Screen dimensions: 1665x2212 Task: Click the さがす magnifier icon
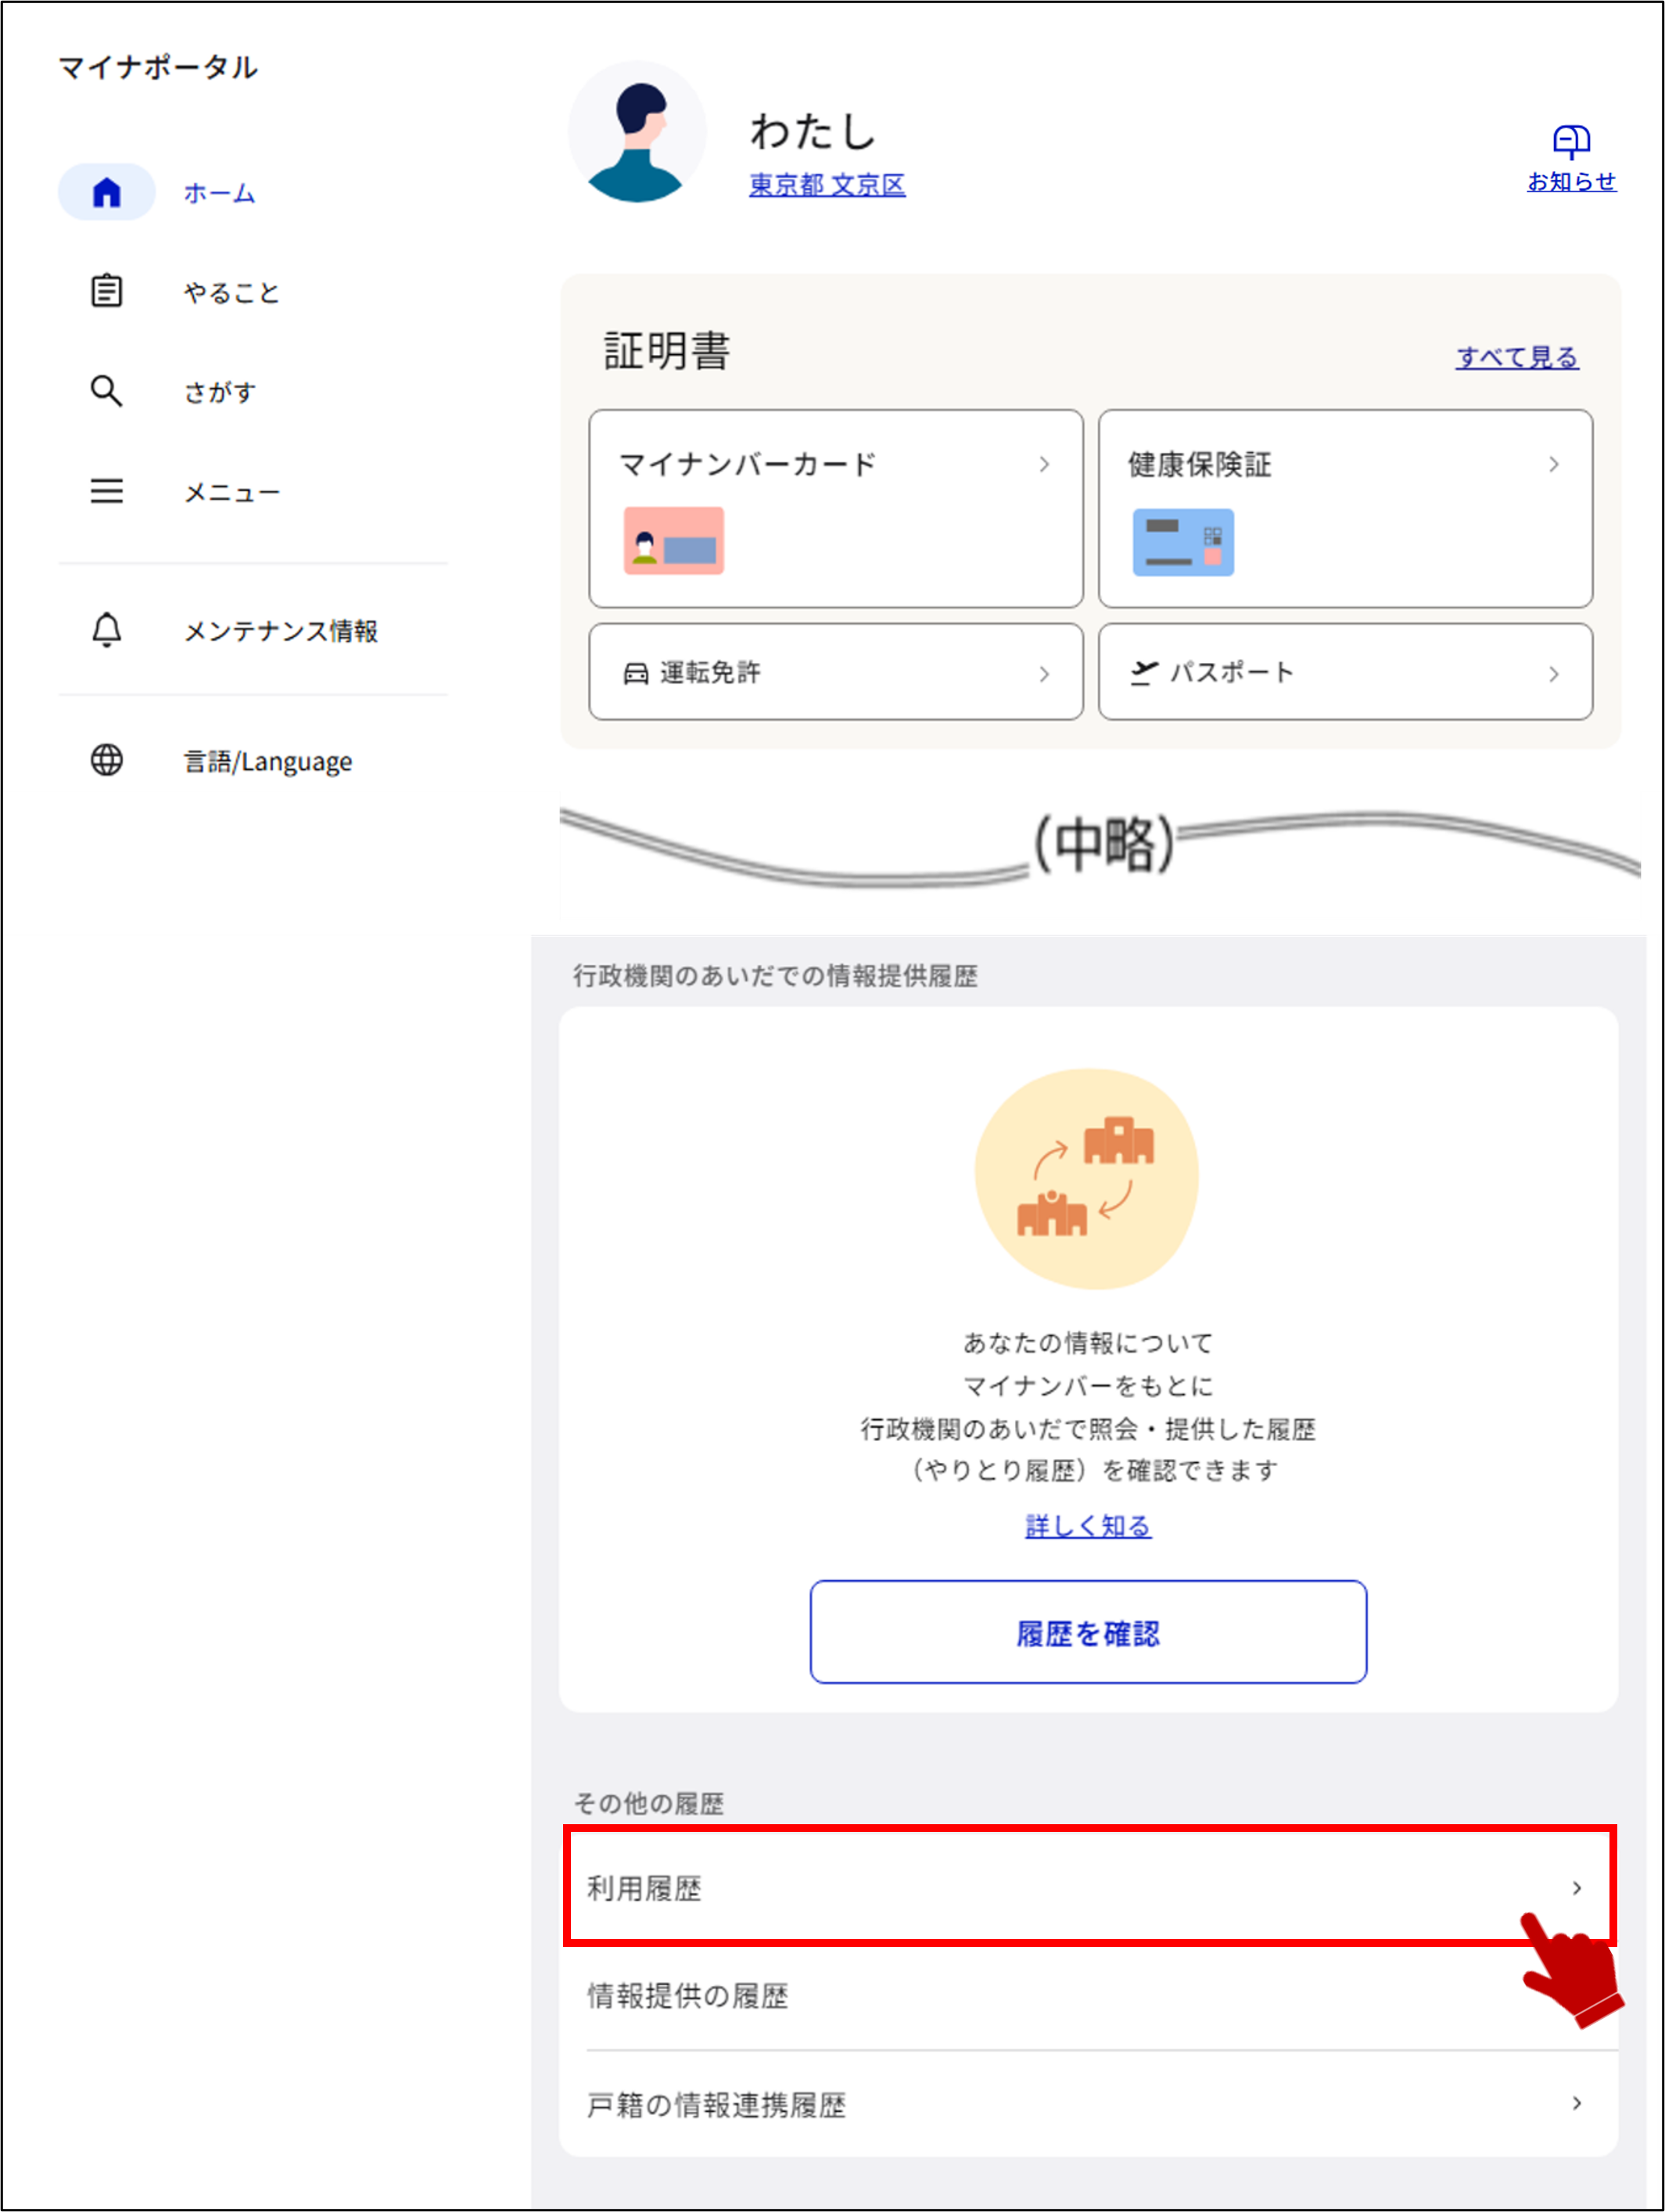tap(107, 391)
